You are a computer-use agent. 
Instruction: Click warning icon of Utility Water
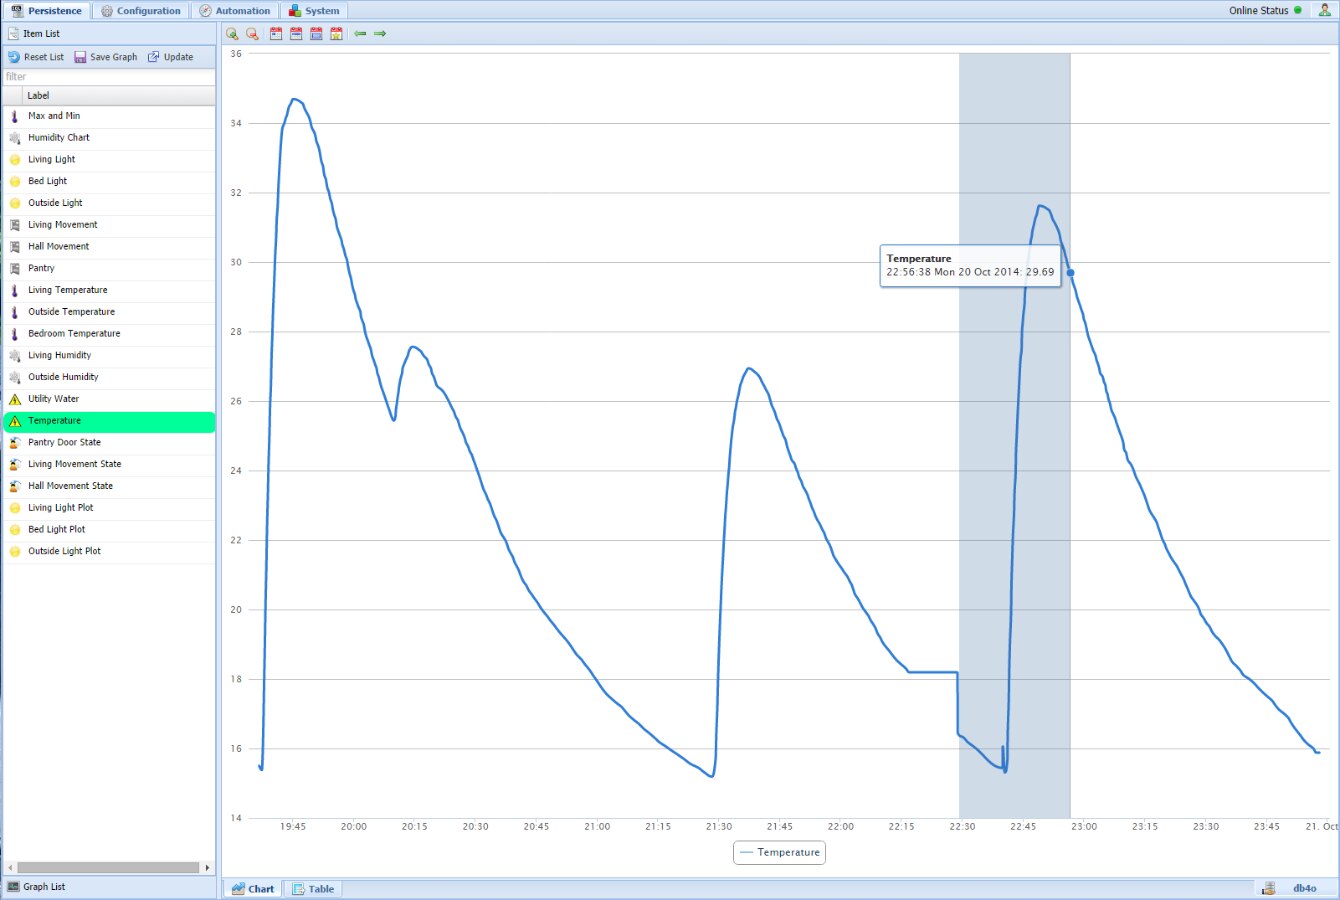click(x=14, y=399)
